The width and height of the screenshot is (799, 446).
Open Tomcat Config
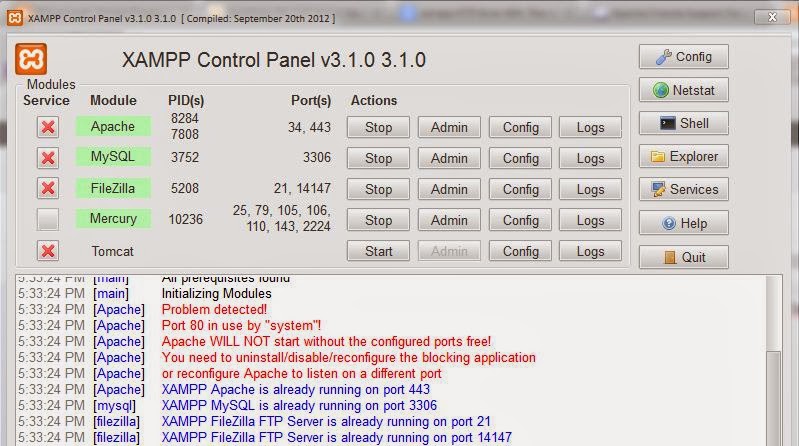520,251
